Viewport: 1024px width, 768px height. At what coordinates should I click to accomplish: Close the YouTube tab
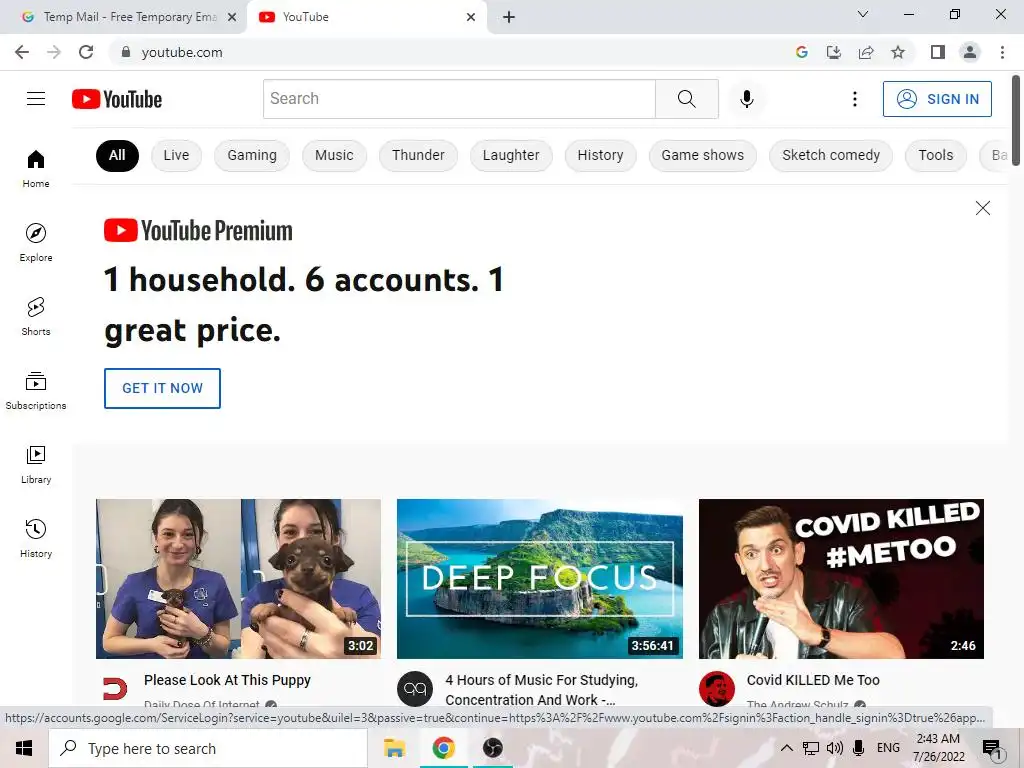tap(471, 17)
